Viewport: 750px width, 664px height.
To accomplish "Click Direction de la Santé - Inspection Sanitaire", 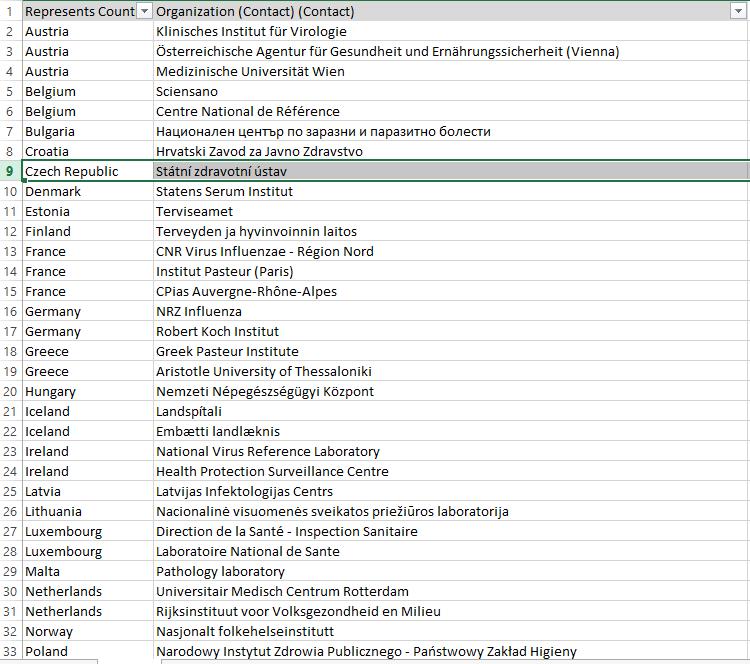I will (451, 531).
